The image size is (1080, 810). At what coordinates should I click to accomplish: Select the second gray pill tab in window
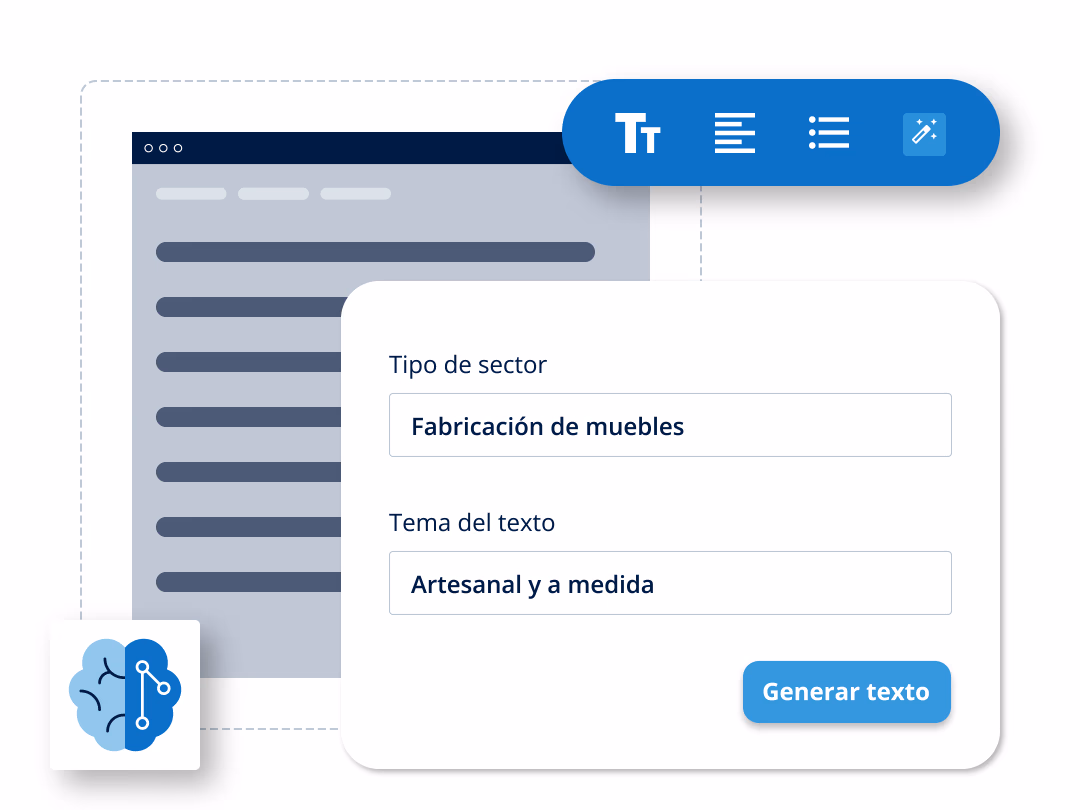click(273, 194)
